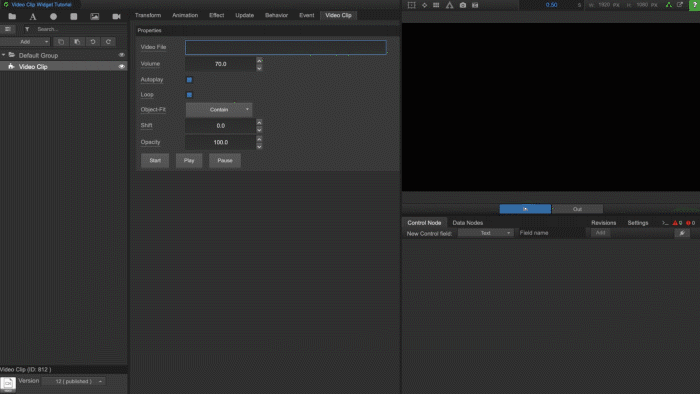Click the folder/group icon in widget toolbar
The height and width of the screenshot is (394, 700).
click(x=12, y=17)
